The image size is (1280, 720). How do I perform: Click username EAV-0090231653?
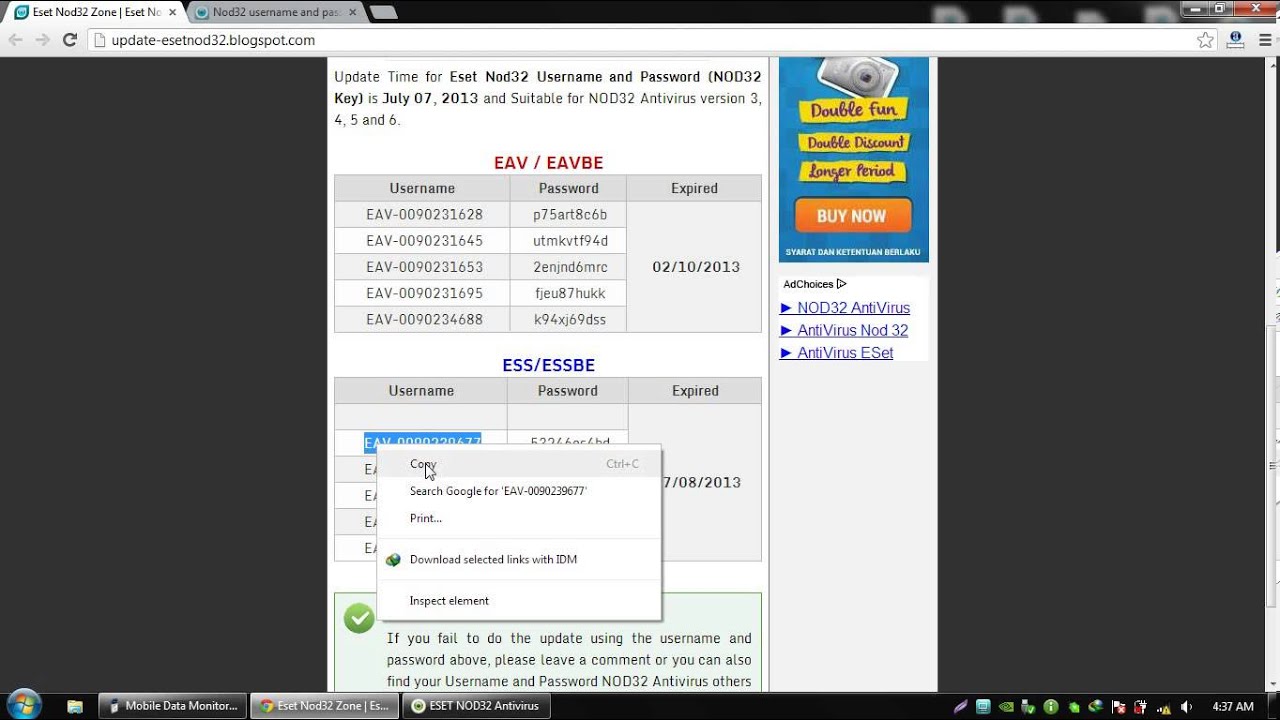tap(424, 267)
